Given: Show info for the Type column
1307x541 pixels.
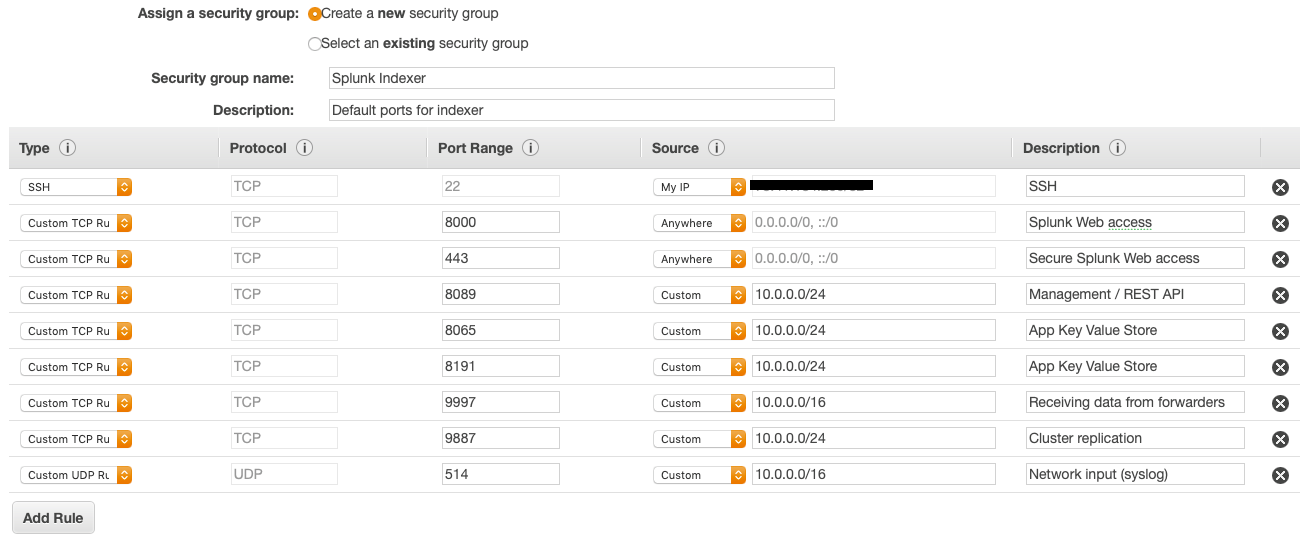Looking at the screenshot, I should point(67,148).
